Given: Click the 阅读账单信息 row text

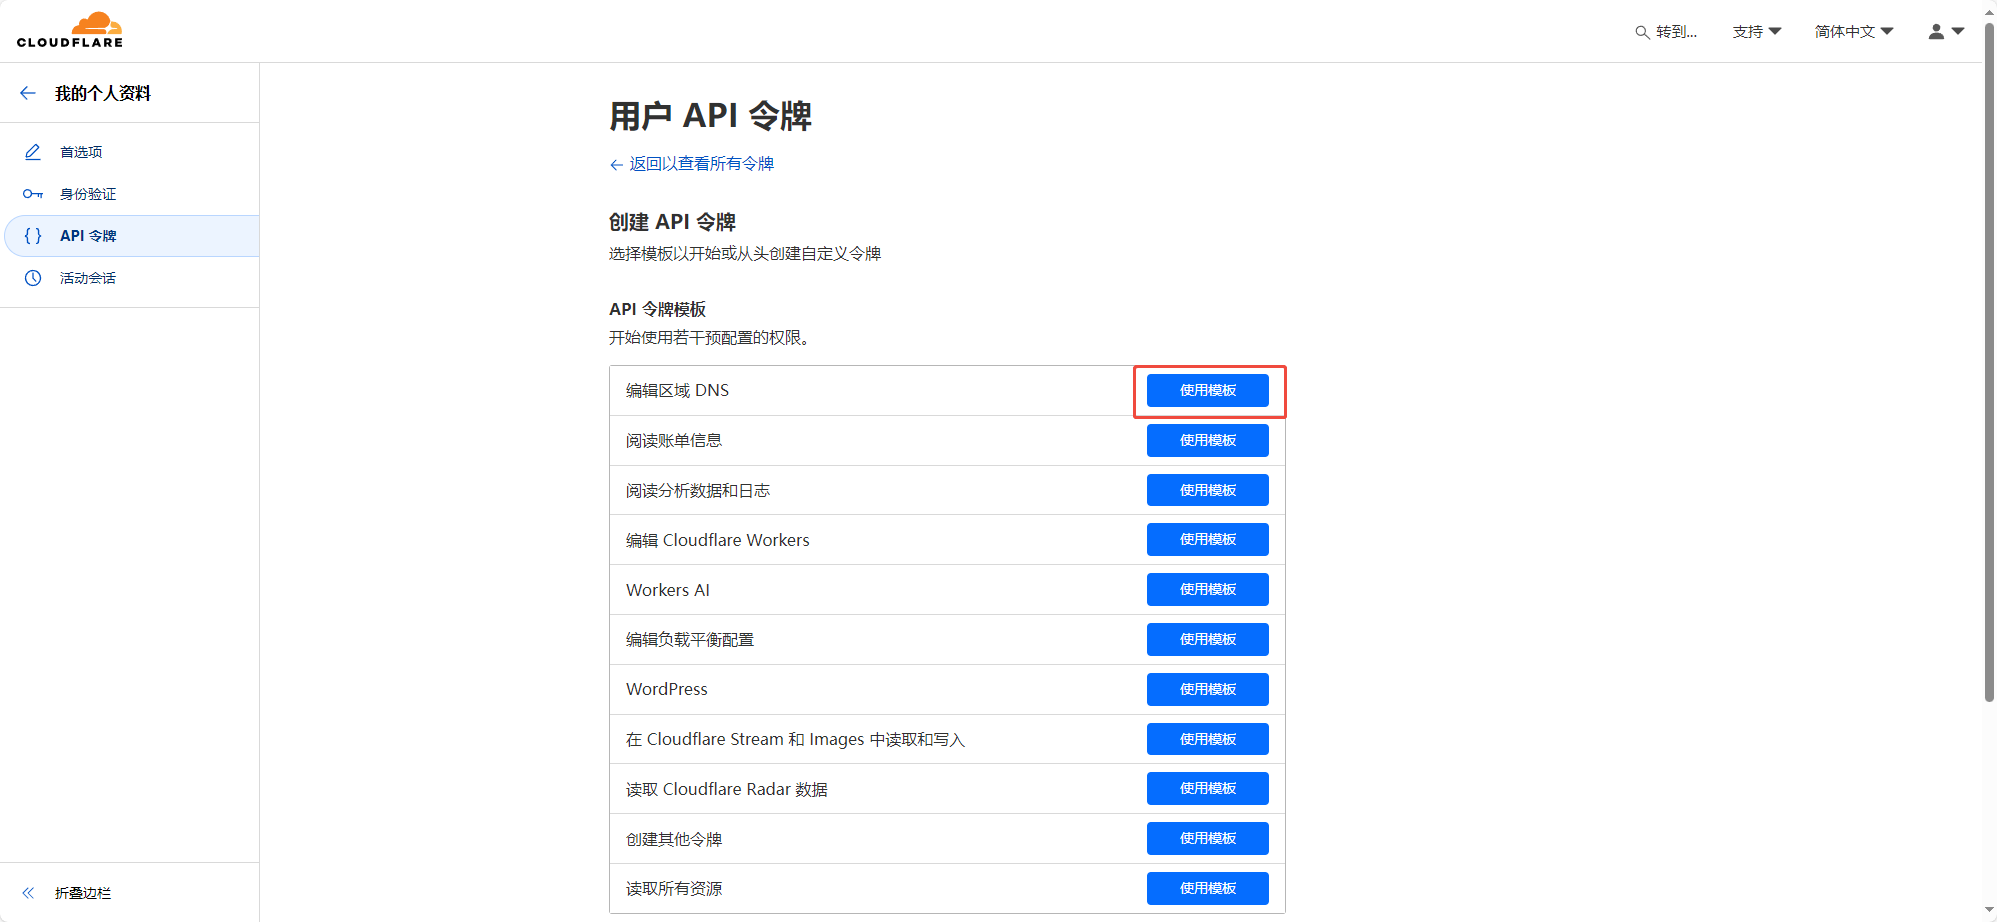Looking at the screenshot, I should (674, 440).
